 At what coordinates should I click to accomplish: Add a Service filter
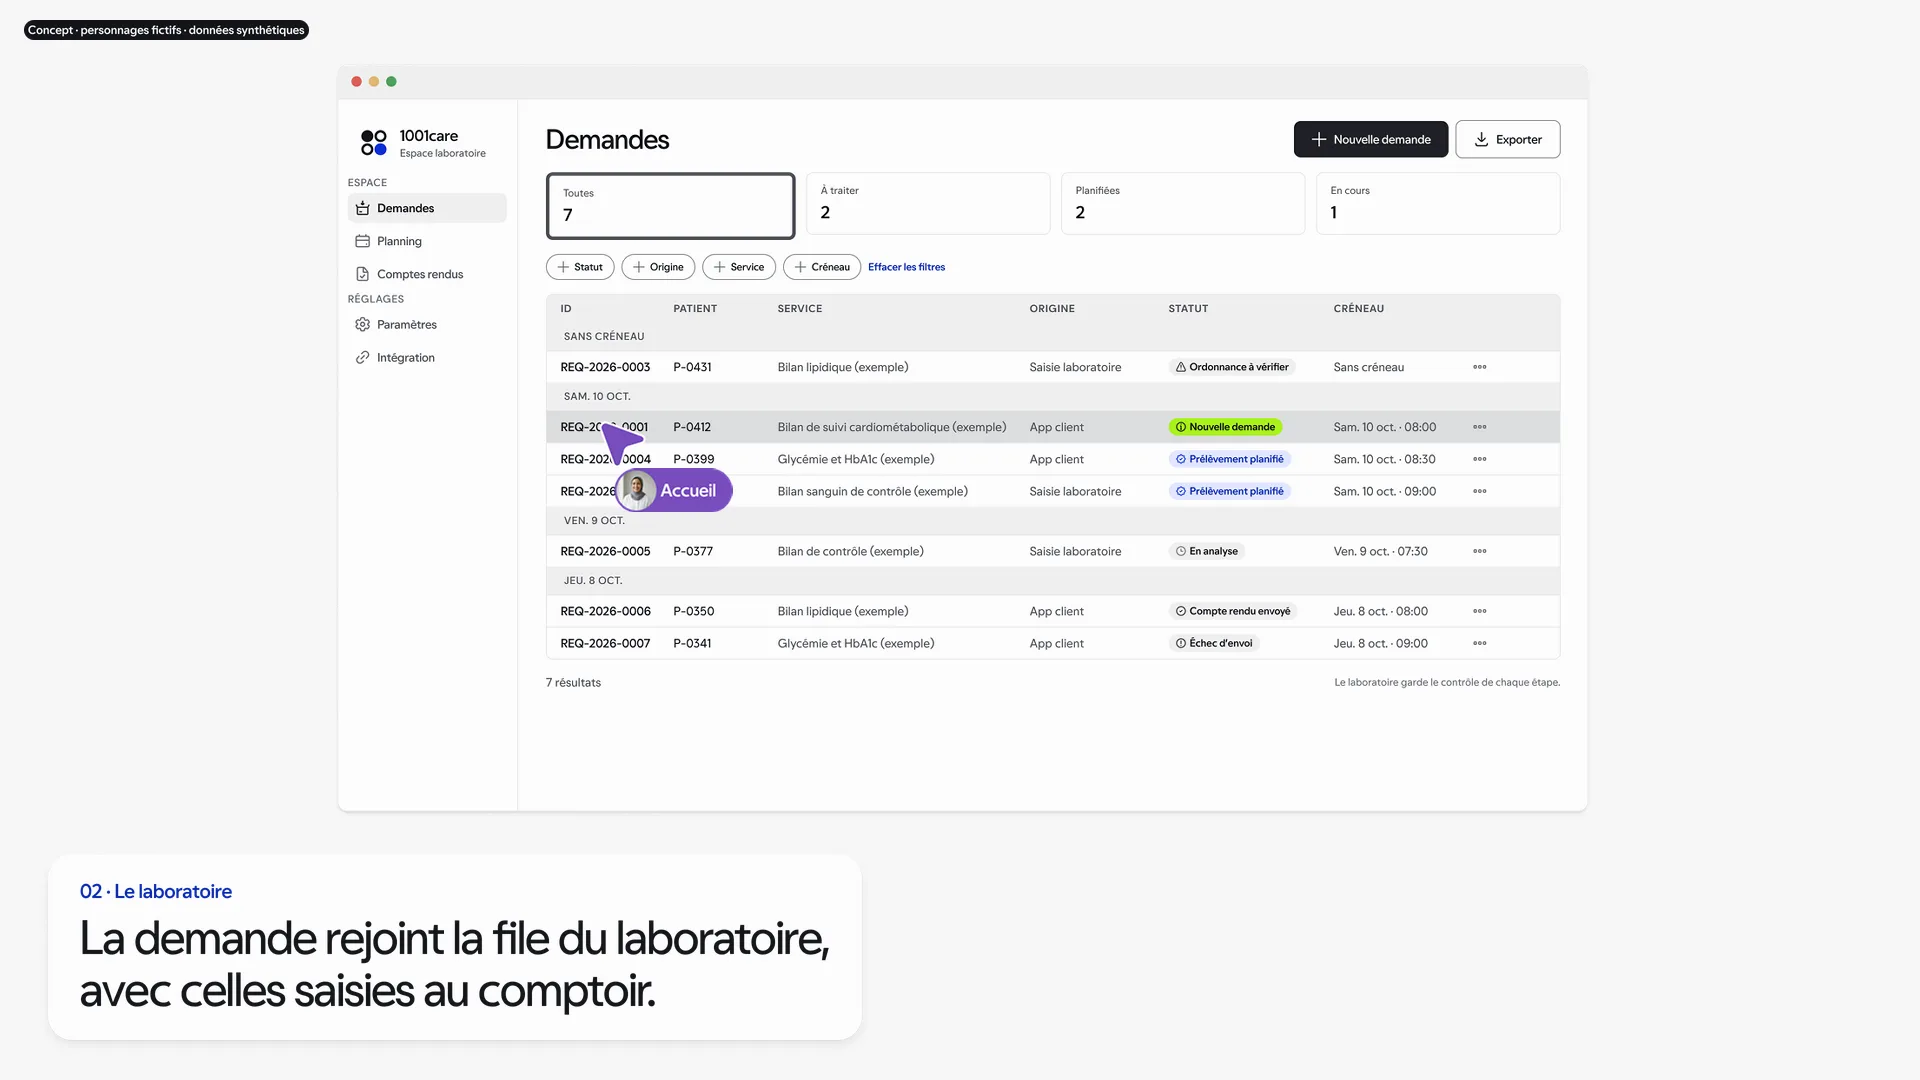coord(739,267)
